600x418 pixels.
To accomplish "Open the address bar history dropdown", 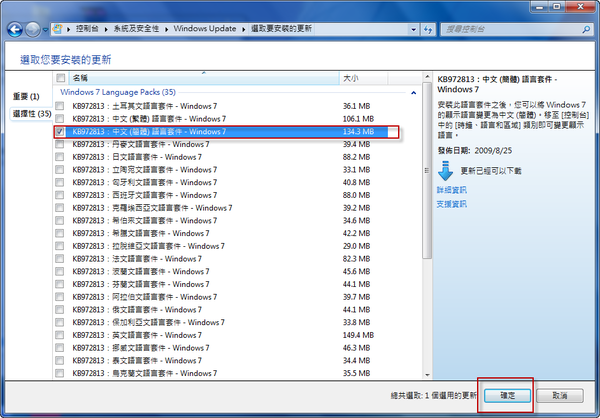I will 413,29.
